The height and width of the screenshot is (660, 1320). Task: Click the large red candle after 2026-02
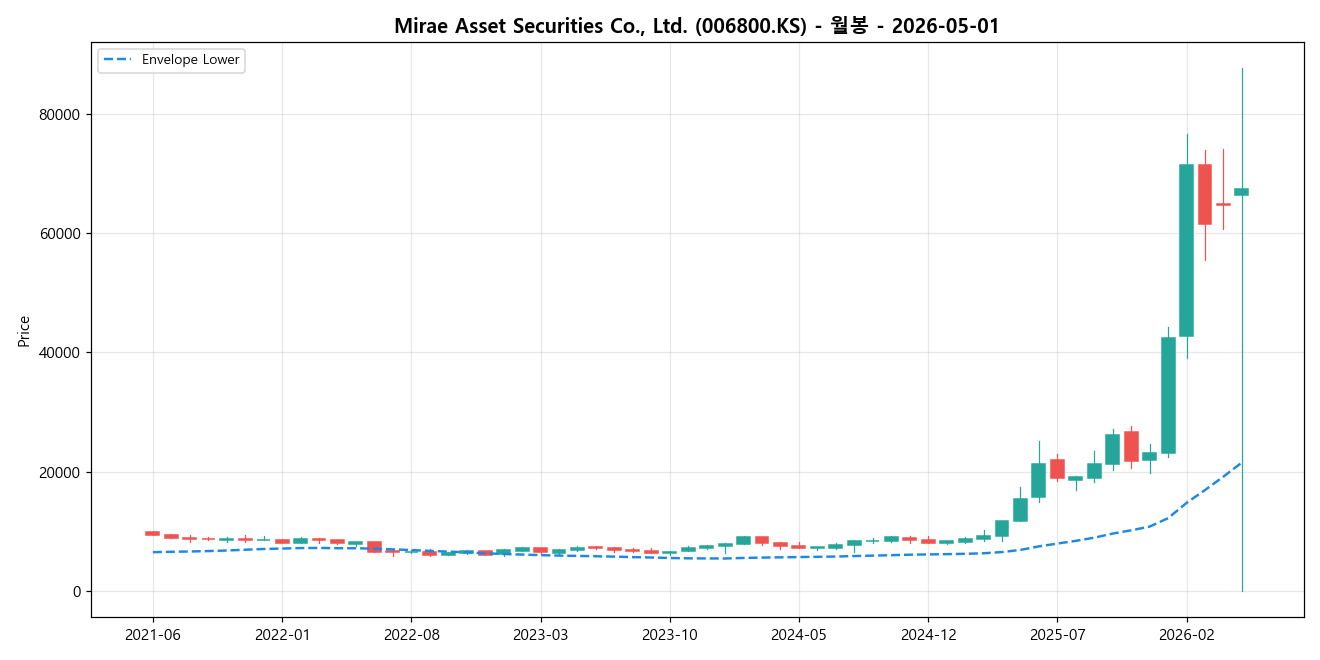click(x=1205, y=194)
